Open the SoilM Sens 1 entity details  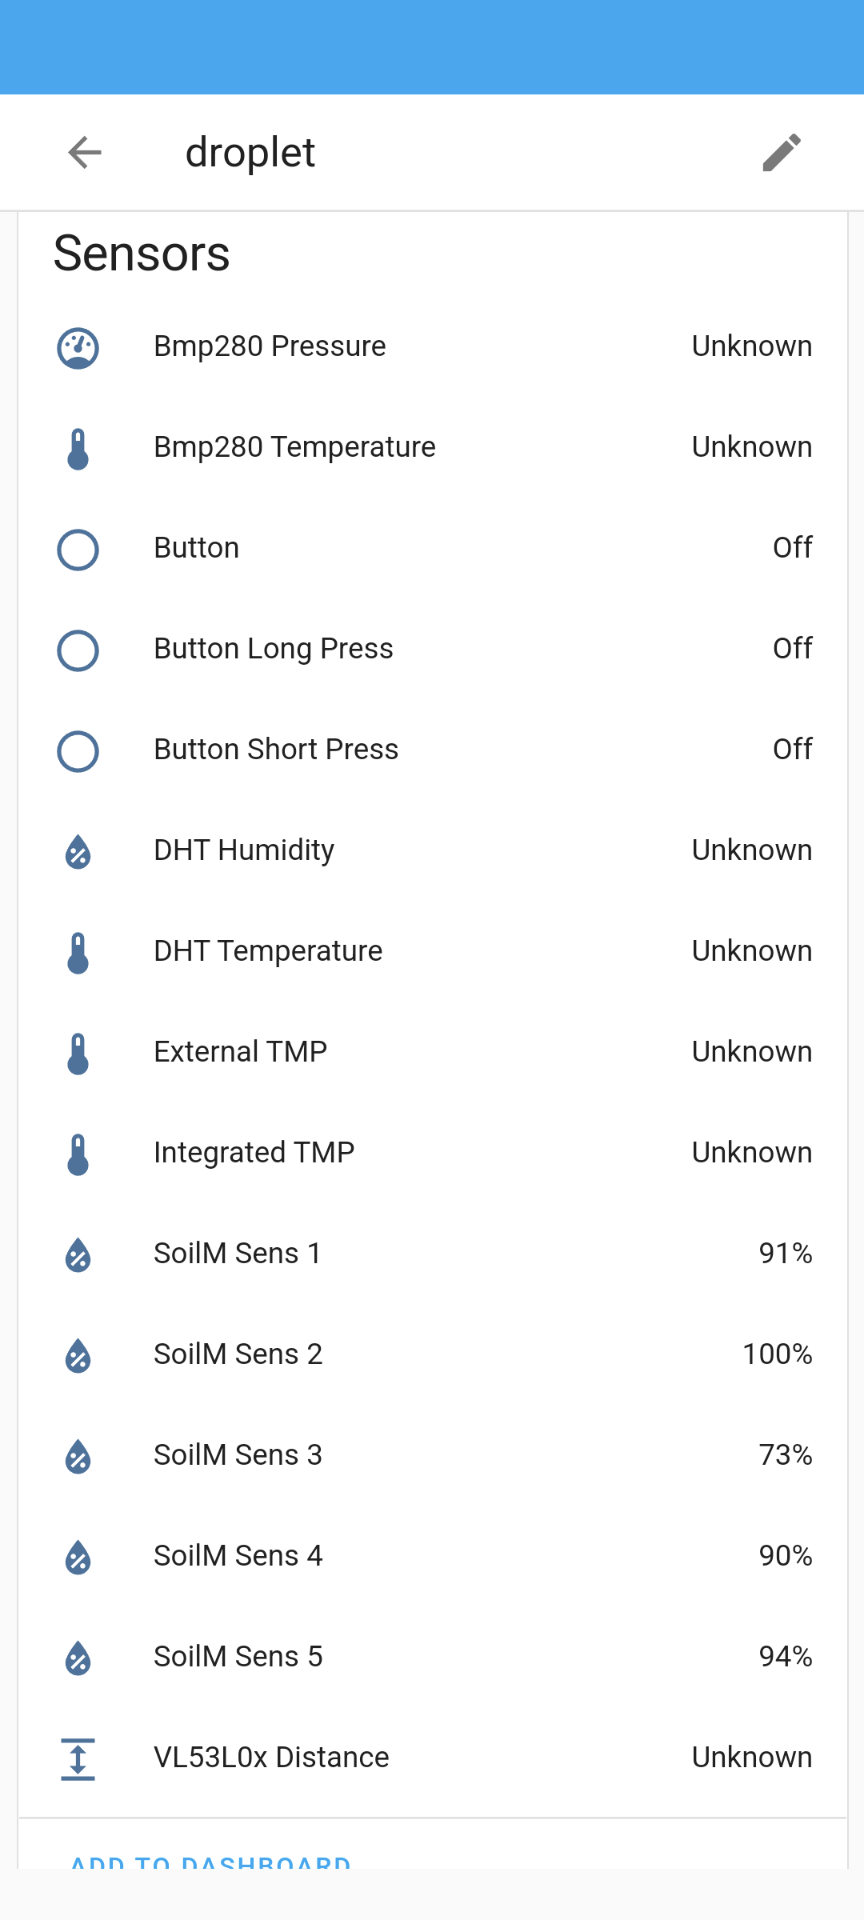pos(433,1254)
